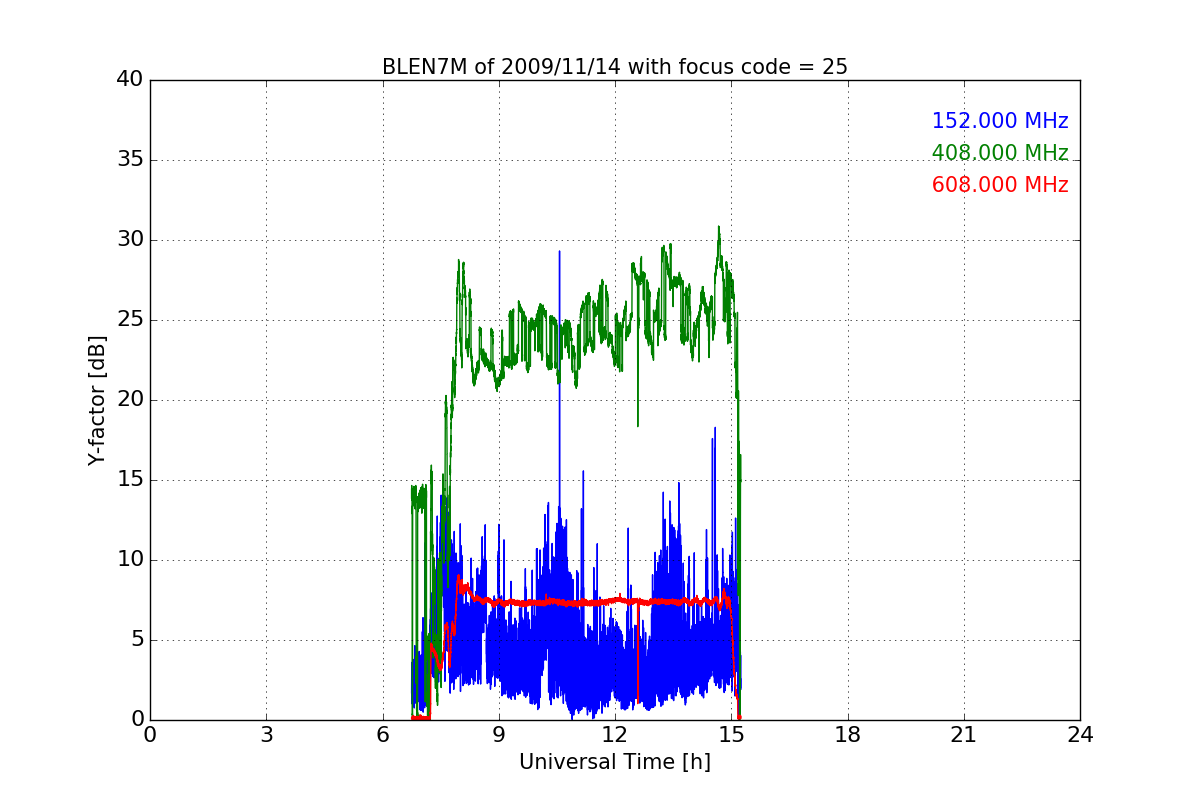The height and width of the screenshot is (800, 1200).
Task: Select the 408.000 MHz legend label
Action: click(1000, 153)
